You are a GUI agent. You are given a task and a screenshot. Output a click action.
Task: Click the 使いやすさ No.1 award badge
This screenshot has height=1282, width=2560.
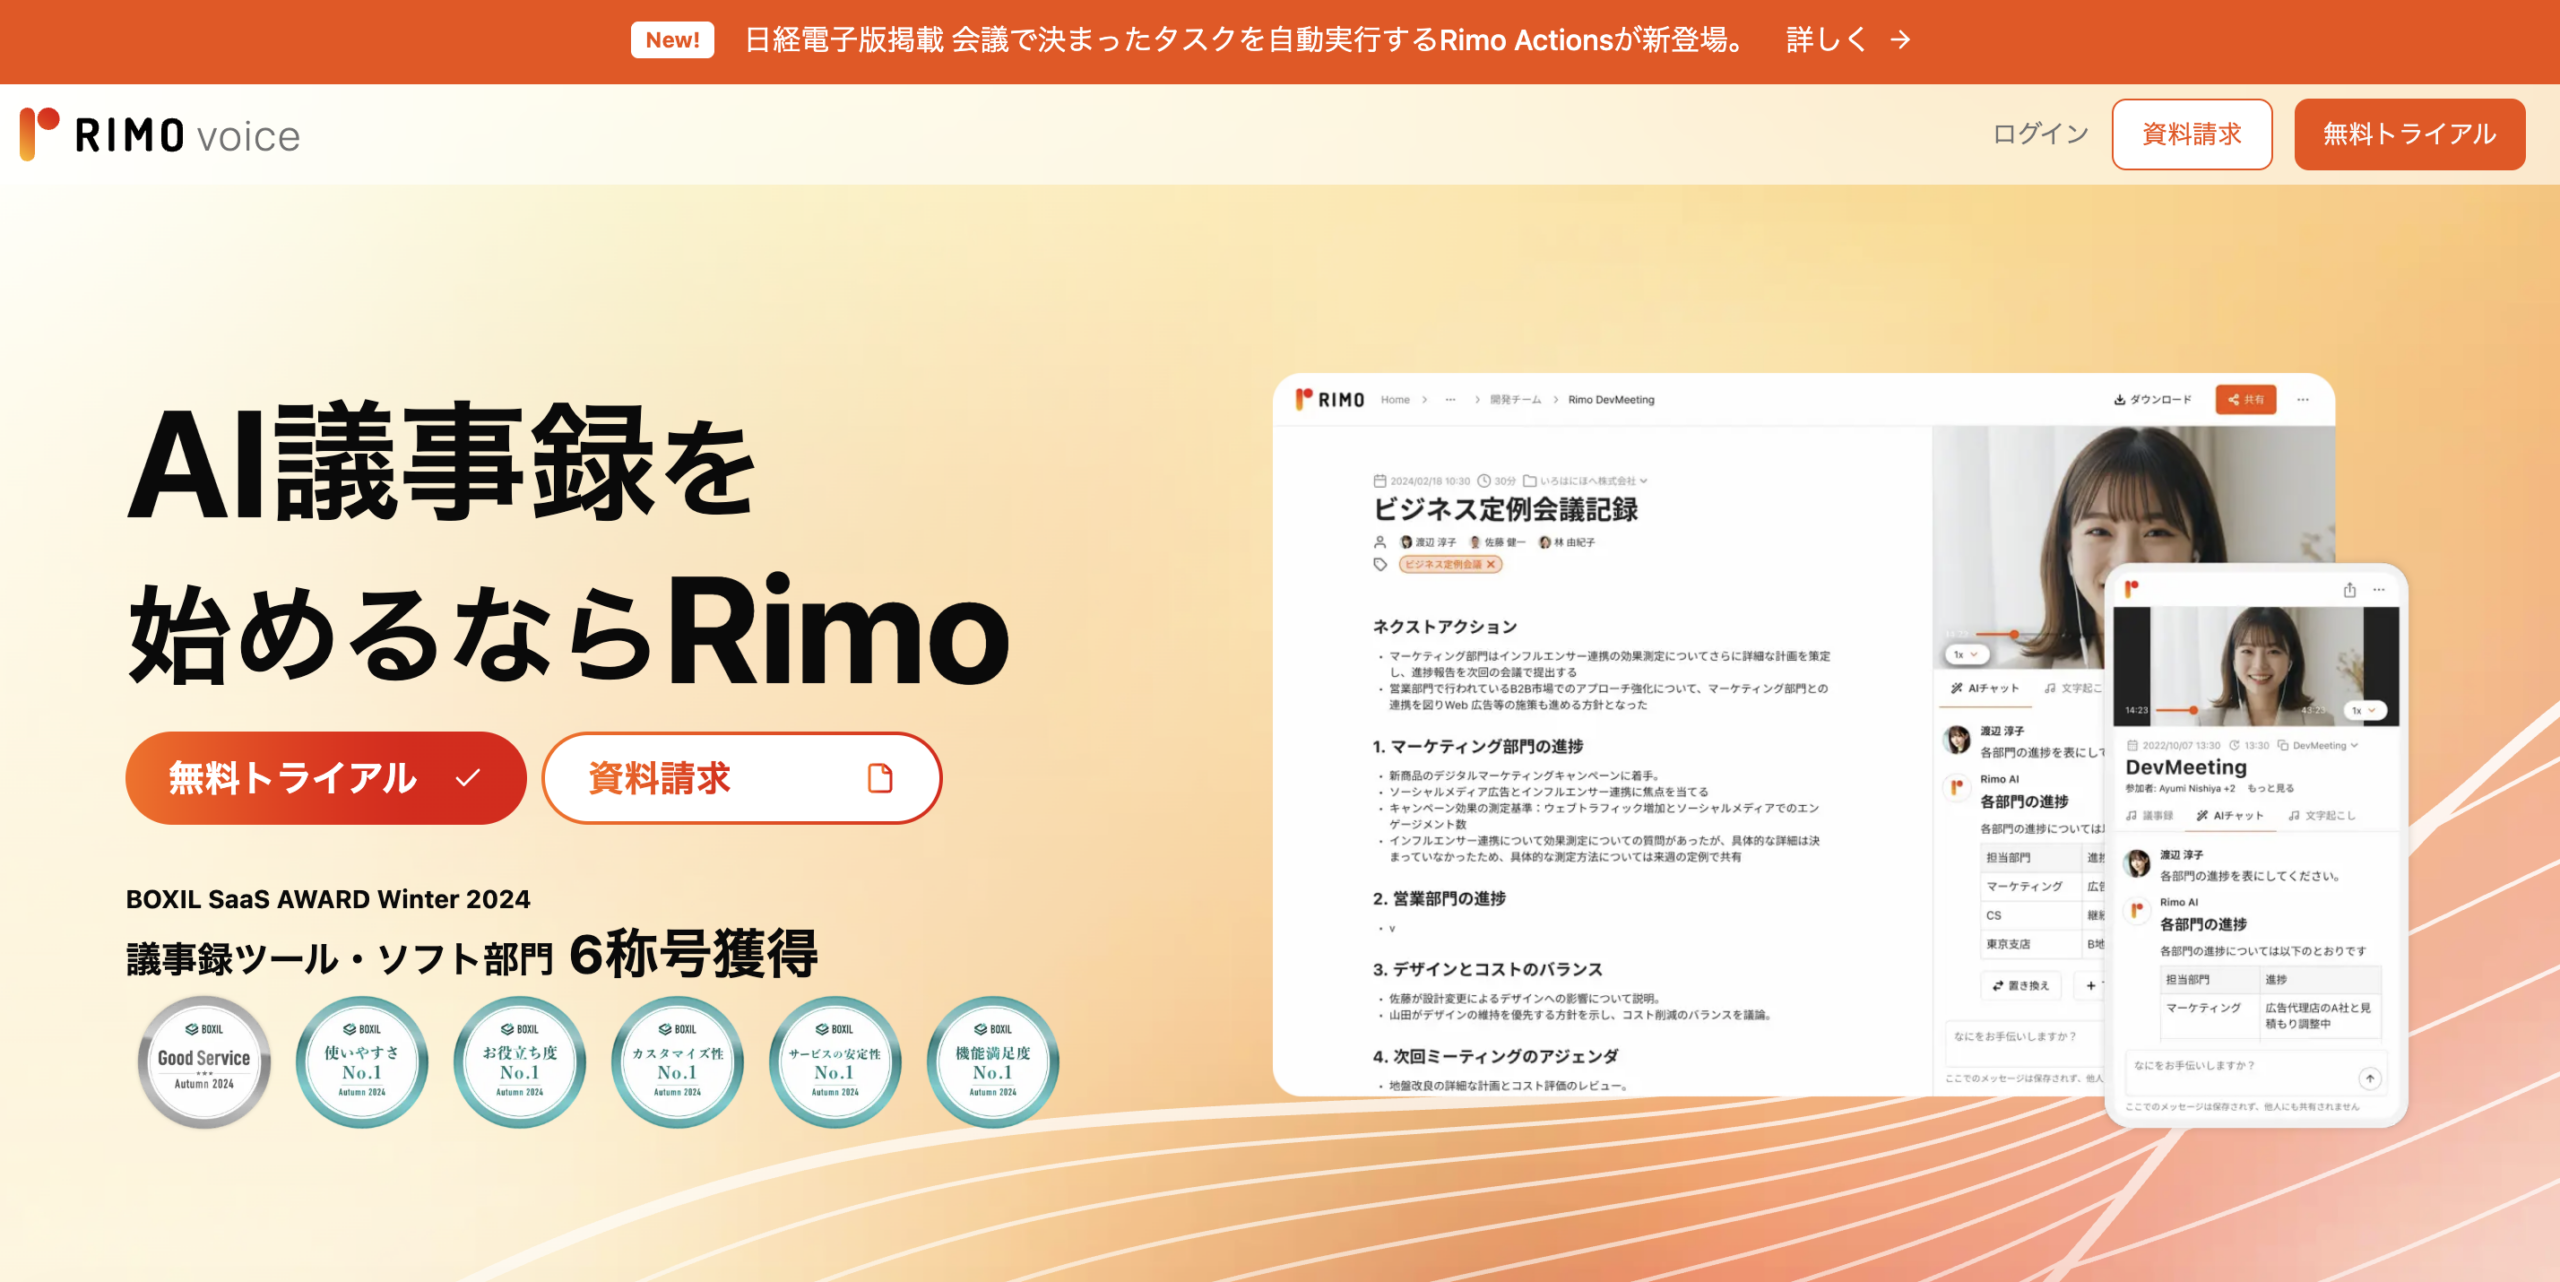(362, 1061)
